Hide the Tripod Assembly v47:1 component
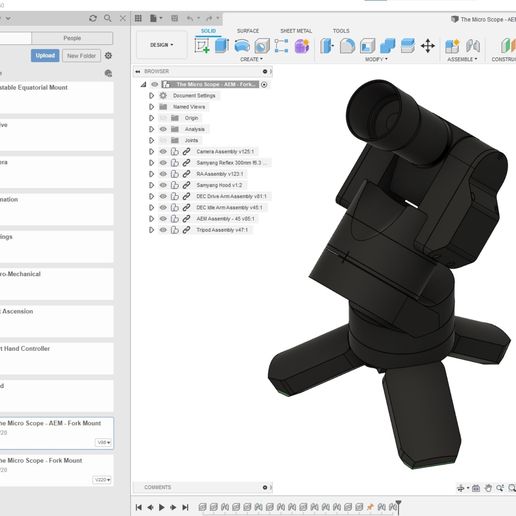This screenshot has width=516, height=516. (x=163, y=230)
